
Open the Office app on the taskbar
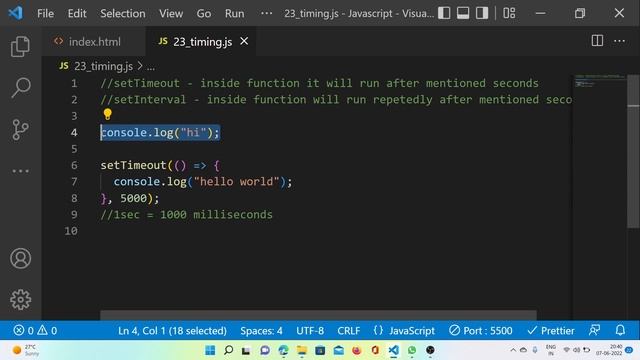(x=375, y=350)
